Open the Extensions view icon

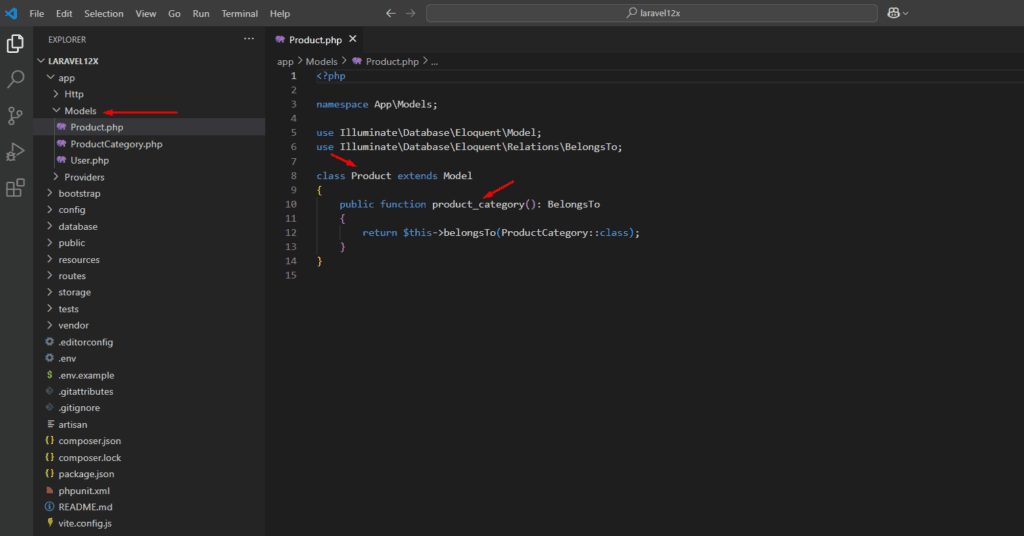pyautogui.click(x=15, y=187)
